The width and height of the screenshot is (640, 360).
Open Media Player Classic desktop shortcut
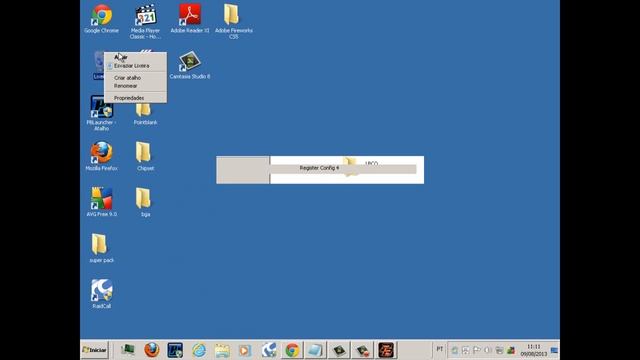(x=145, y=21)
